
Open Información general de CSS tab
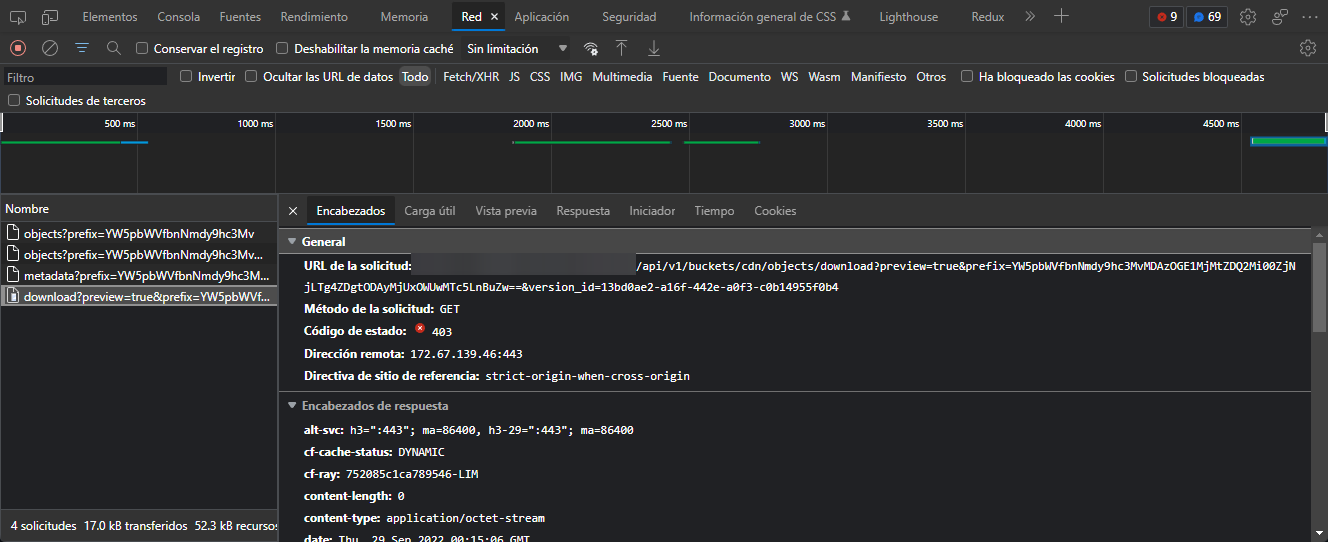pos(769,17)
